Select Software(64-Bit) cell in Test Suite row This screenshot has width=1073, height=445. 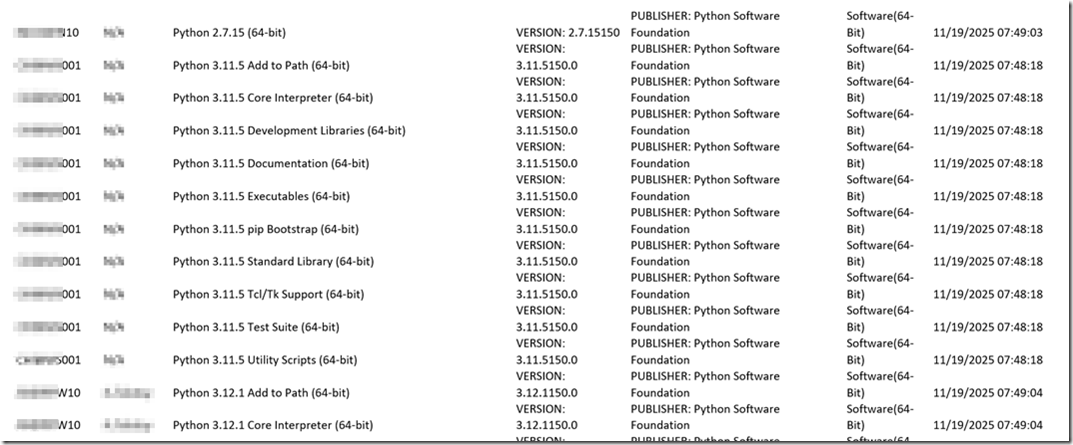point(880,319)
